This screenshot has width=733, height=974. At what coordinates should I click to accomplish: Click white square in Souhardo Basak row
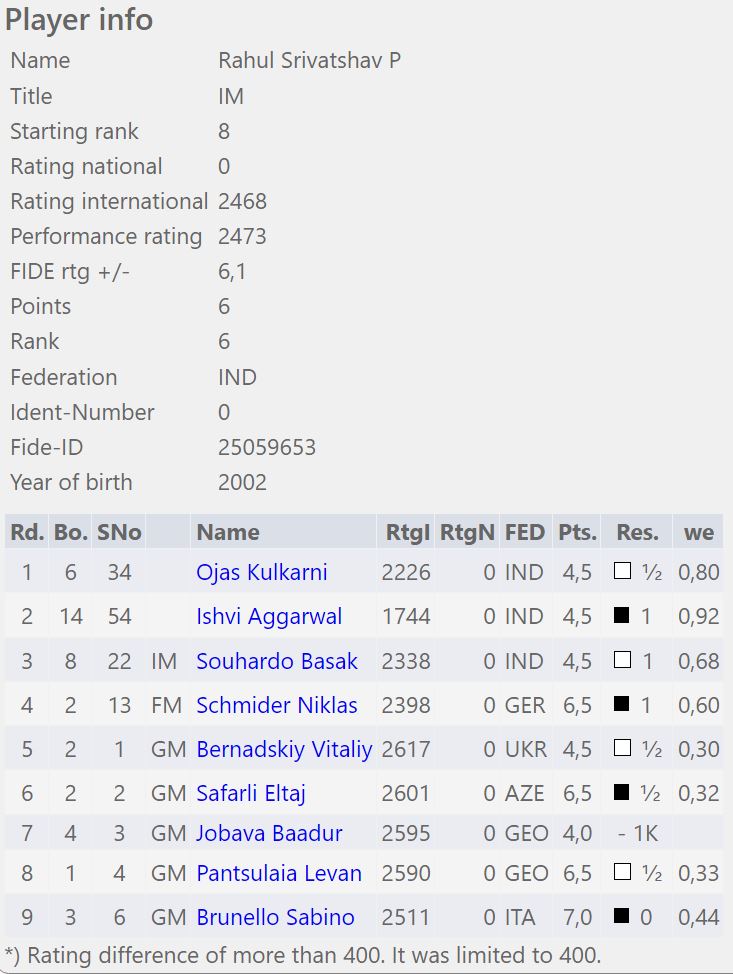point(622,661)
